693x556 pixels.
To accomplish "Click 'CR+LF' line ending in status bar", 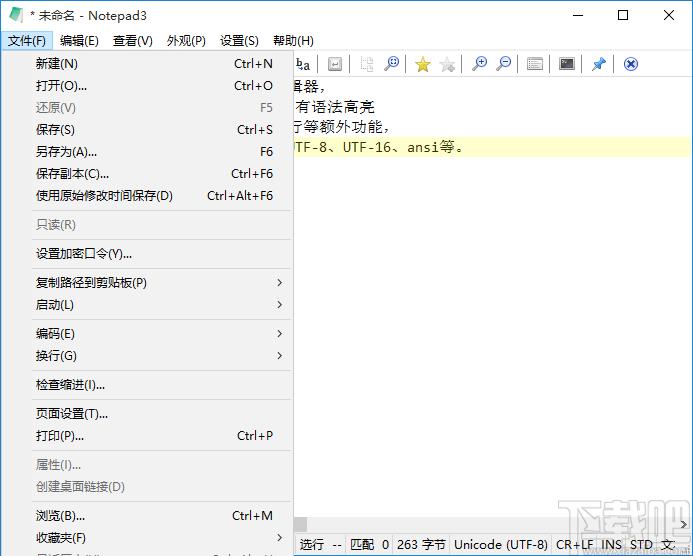I will pos(575,545).
